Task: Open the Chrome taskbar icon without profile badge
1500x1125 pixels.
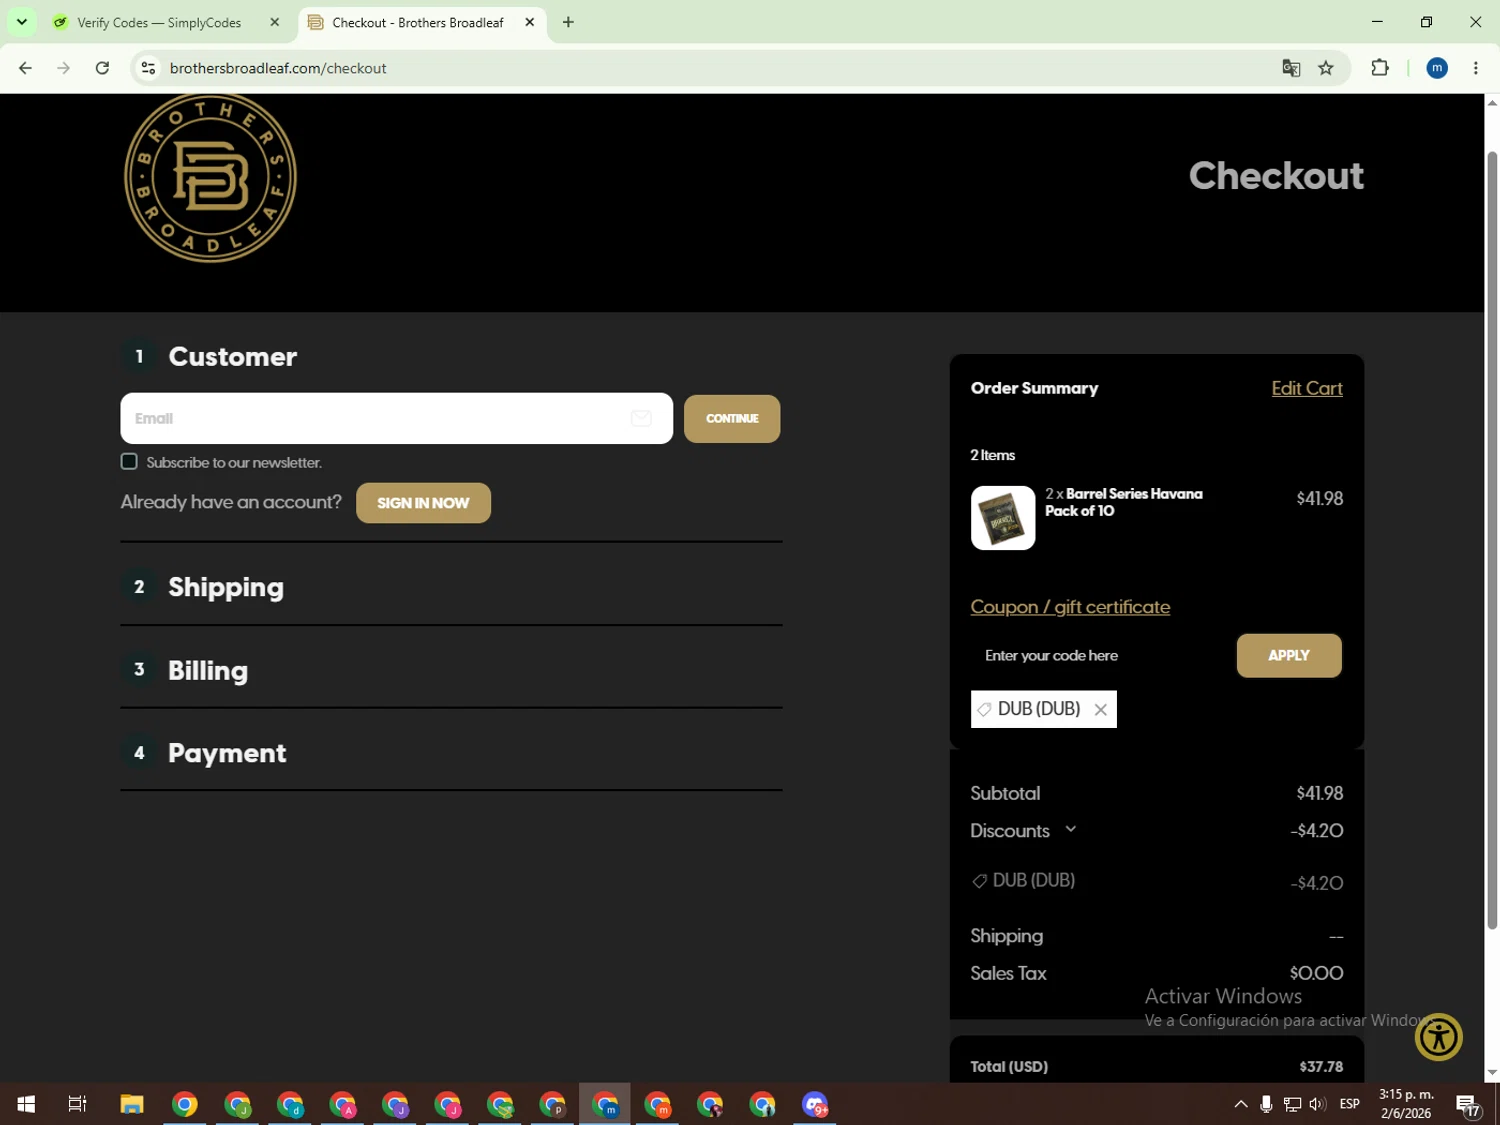Action: 185,1104
